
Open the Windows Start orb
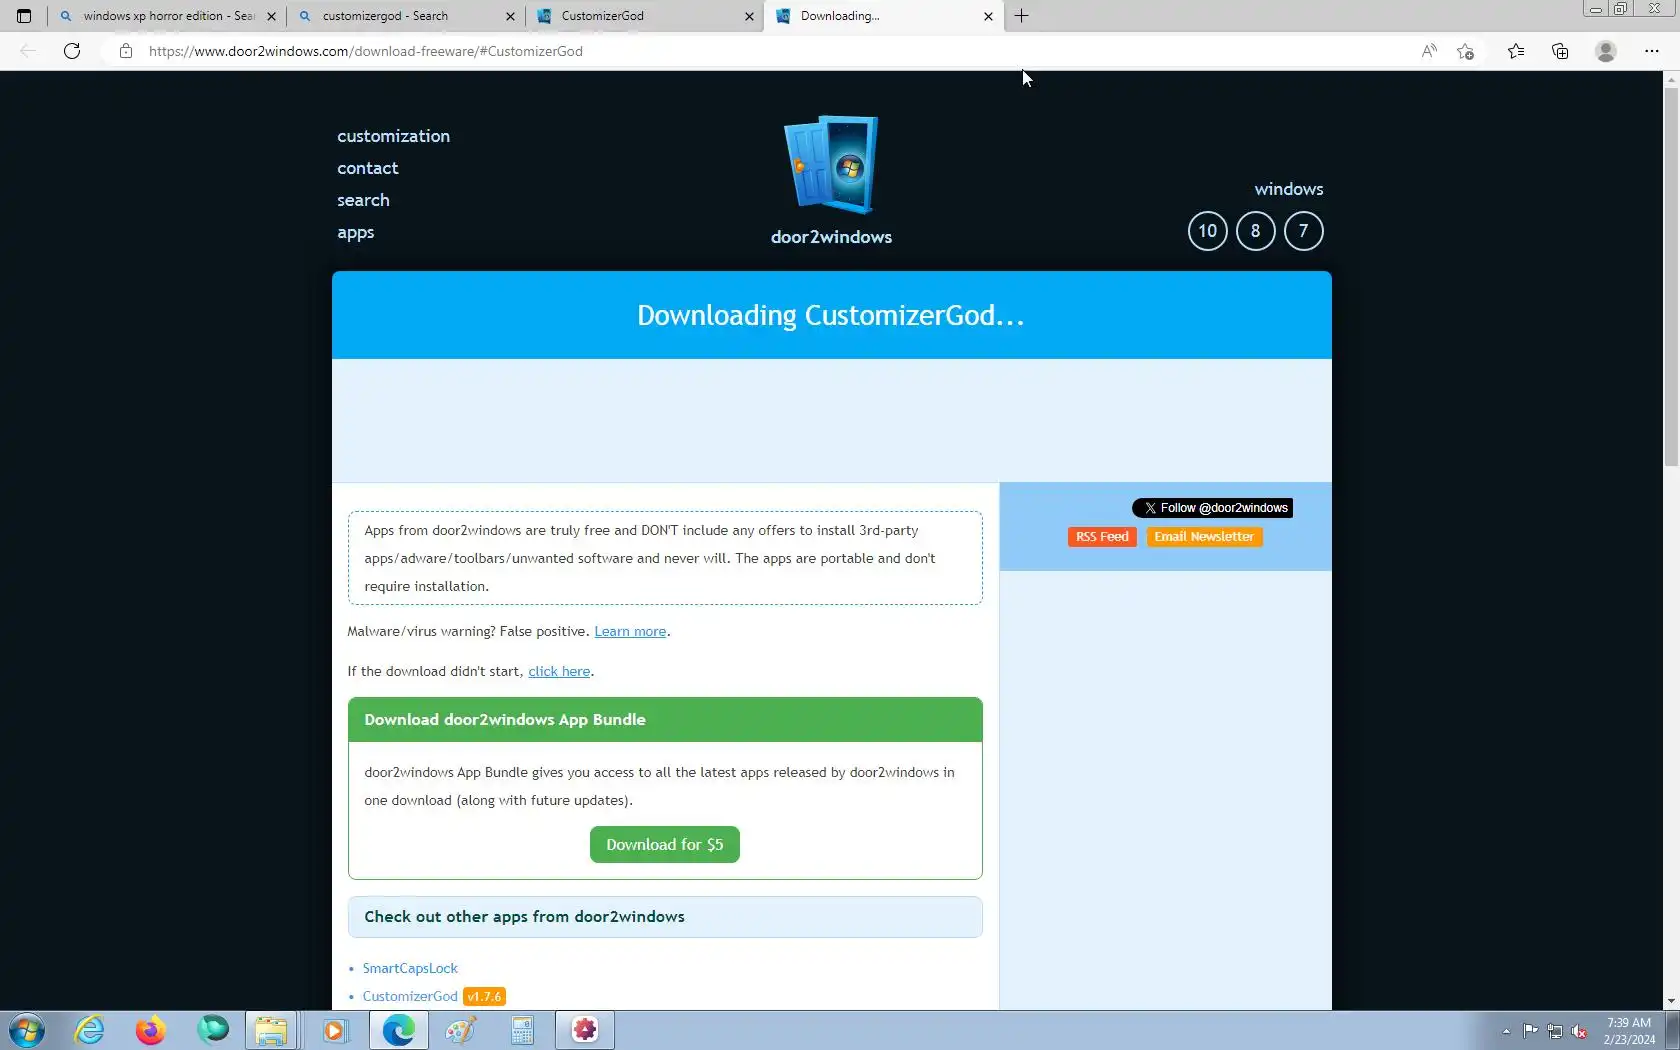27,1030
